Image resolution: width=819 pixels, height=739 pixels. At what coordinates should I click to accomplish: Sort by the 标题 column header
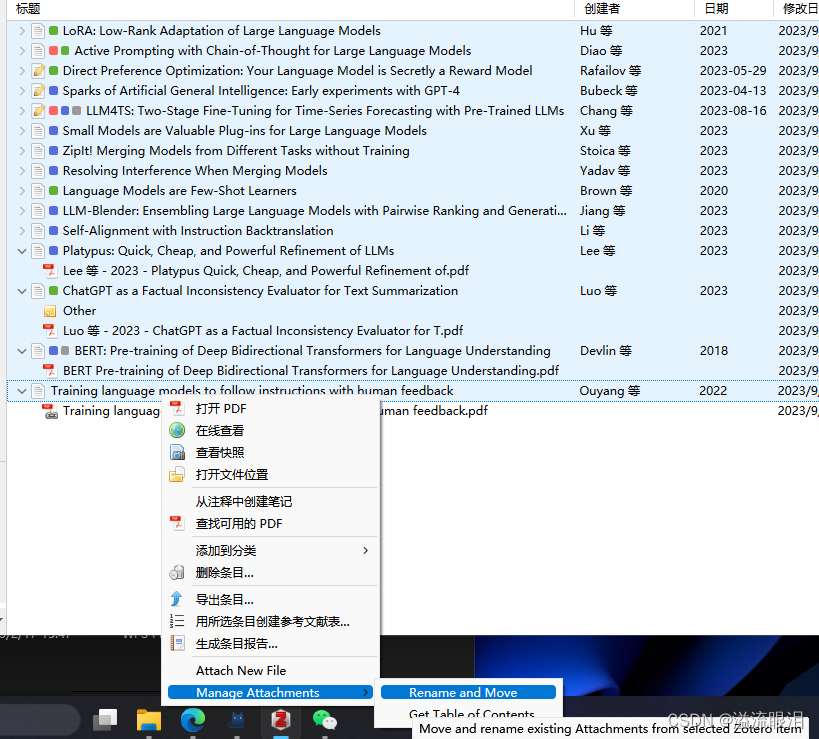290,9
